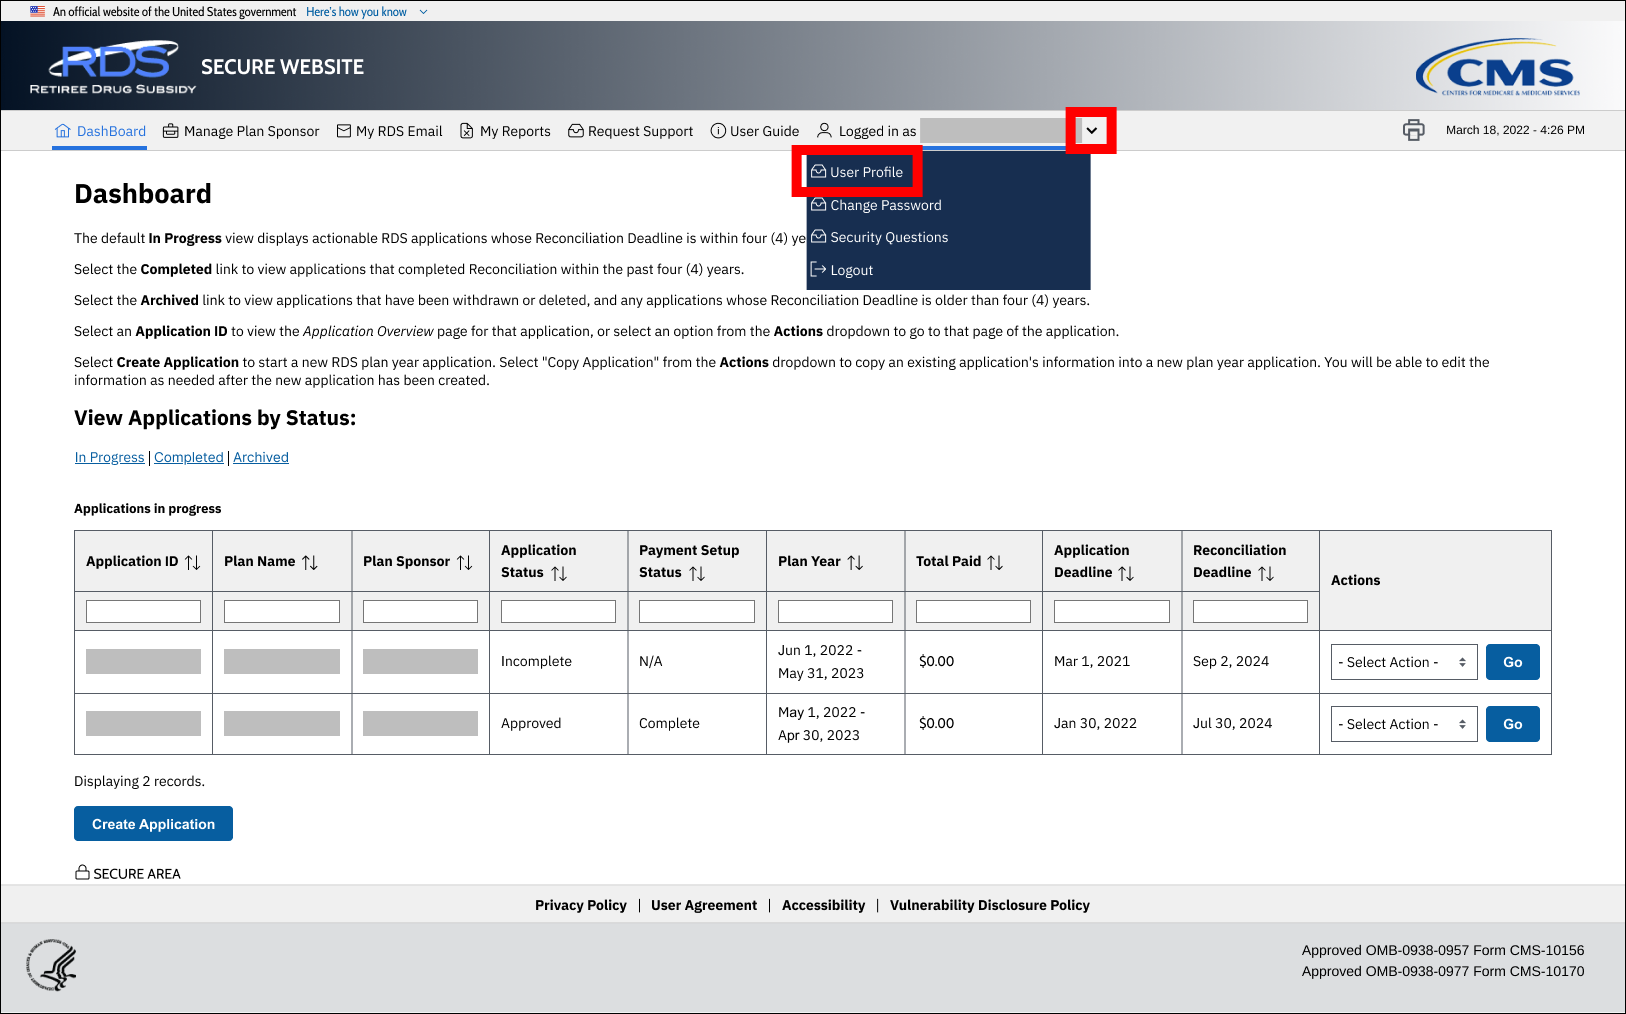Click the RDS Retiree Drug Subsidy logo
This screenshot has width=1626, height=1014.
click(114, 67)
